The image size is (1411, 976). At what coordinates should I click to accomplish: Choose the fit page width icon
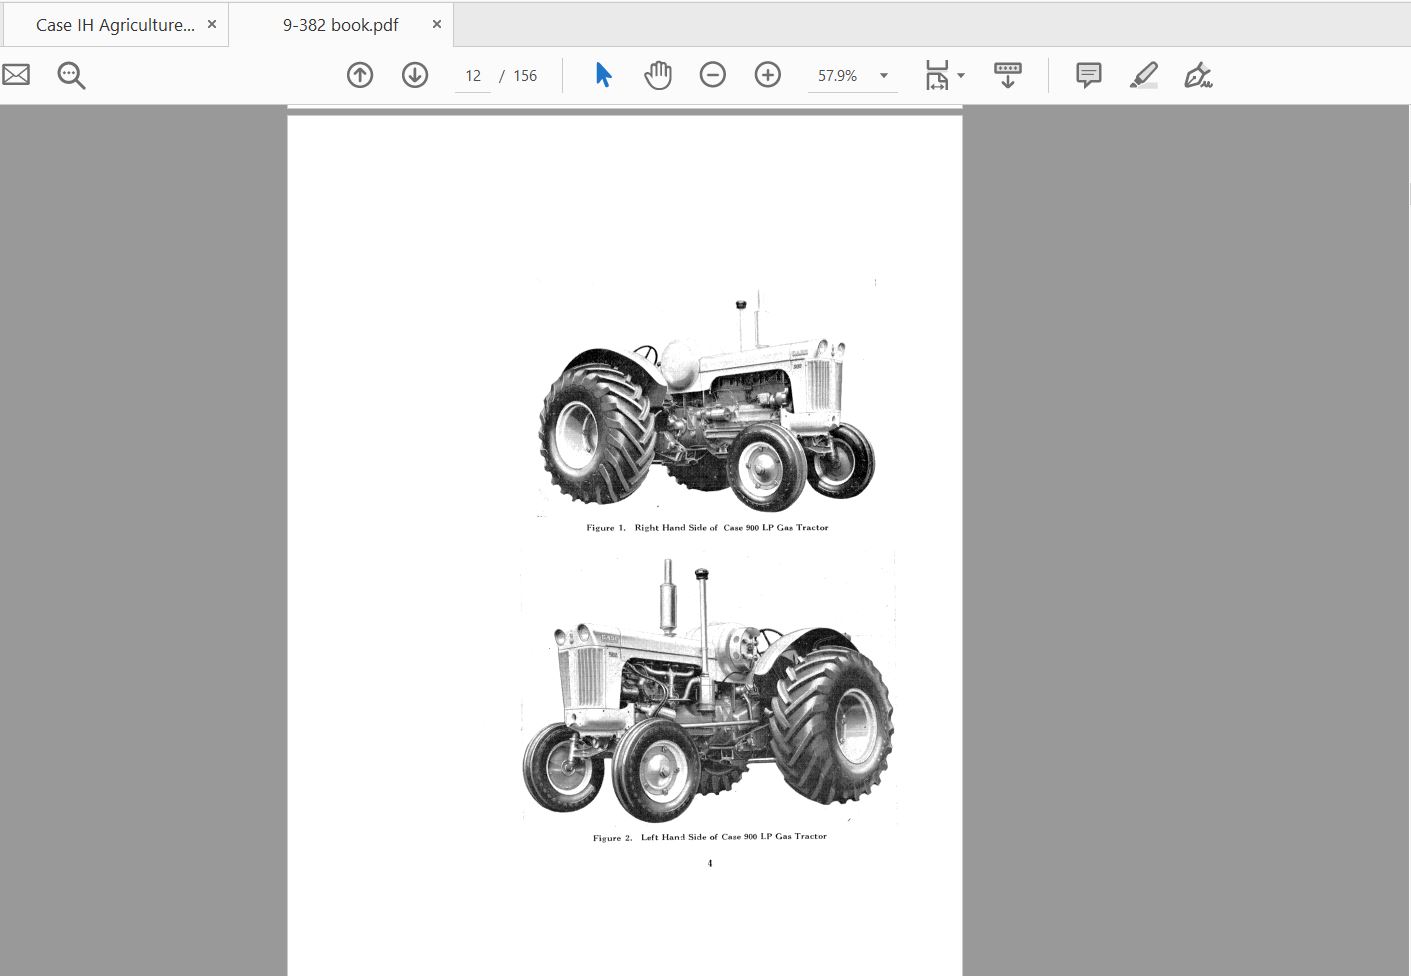coord(937,75)
